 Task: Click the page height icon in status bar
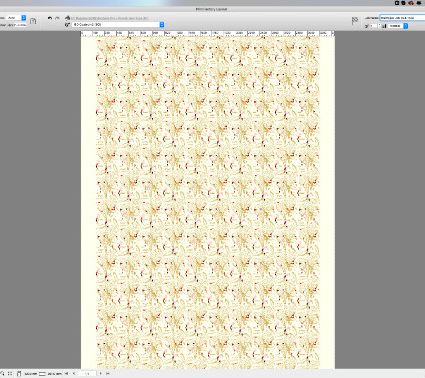[19, 374]
